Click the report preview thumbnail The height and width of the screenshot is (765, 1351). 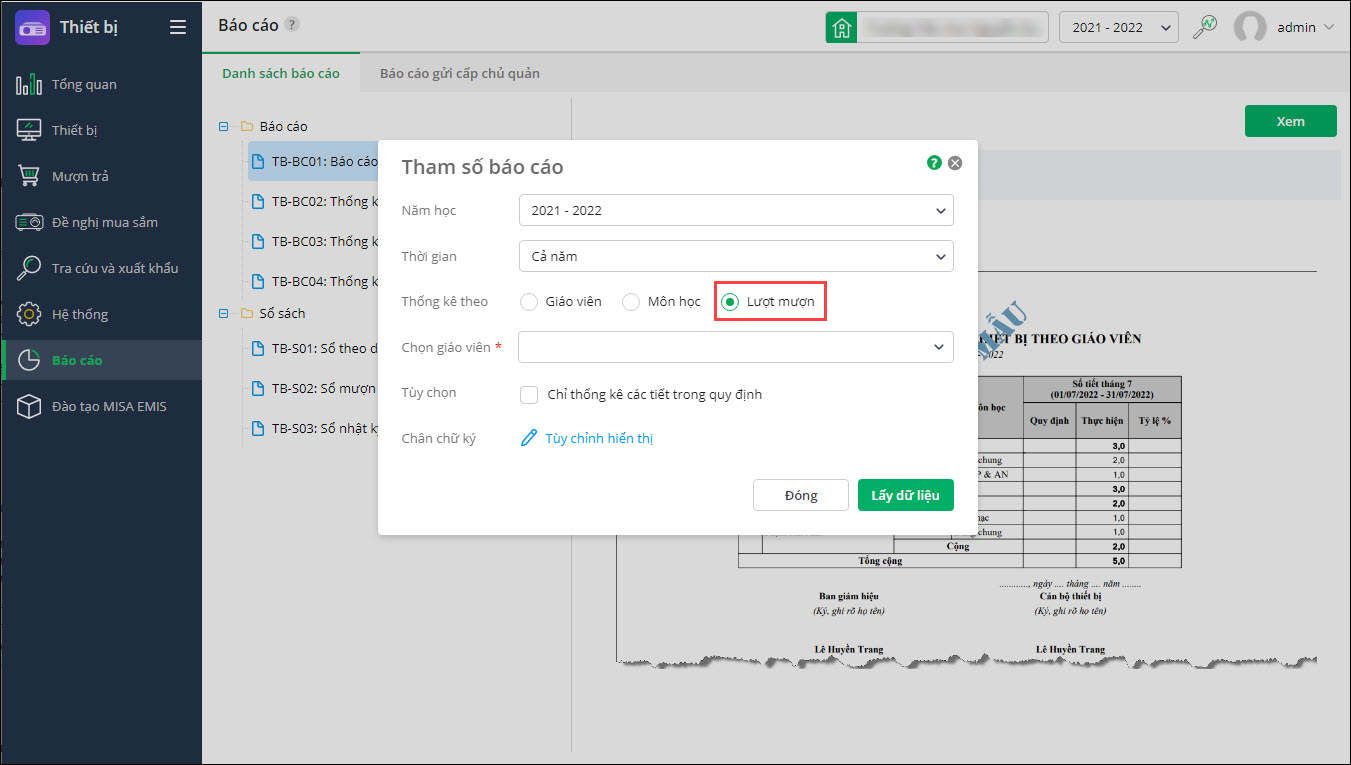pos(965,470)
